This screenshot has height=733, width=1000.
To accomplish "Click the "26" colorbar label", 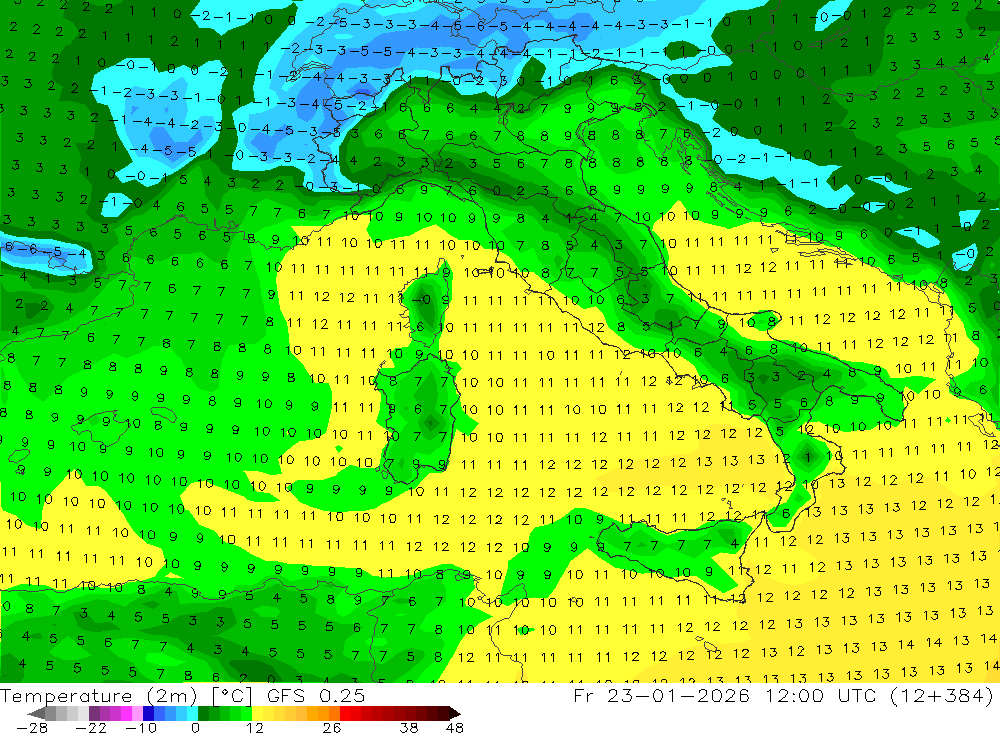I will tap(332, 727).
